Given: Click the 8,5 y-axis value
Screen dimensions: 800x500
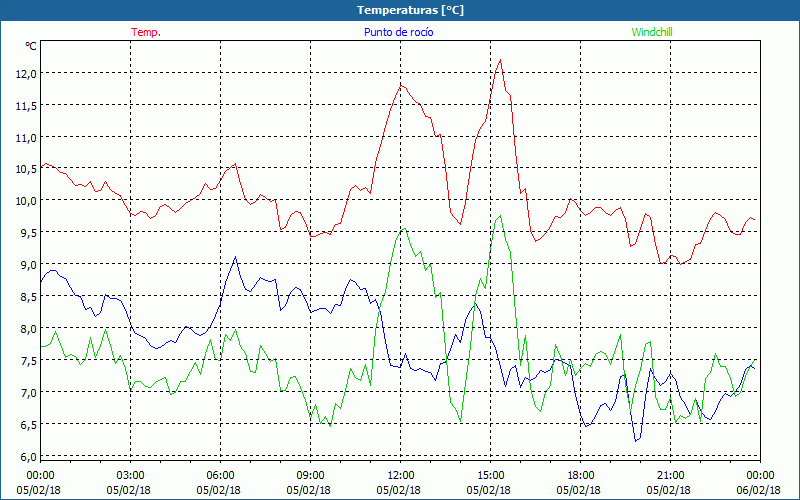Looking at the screenshot, I should click(x=29, y=296).
